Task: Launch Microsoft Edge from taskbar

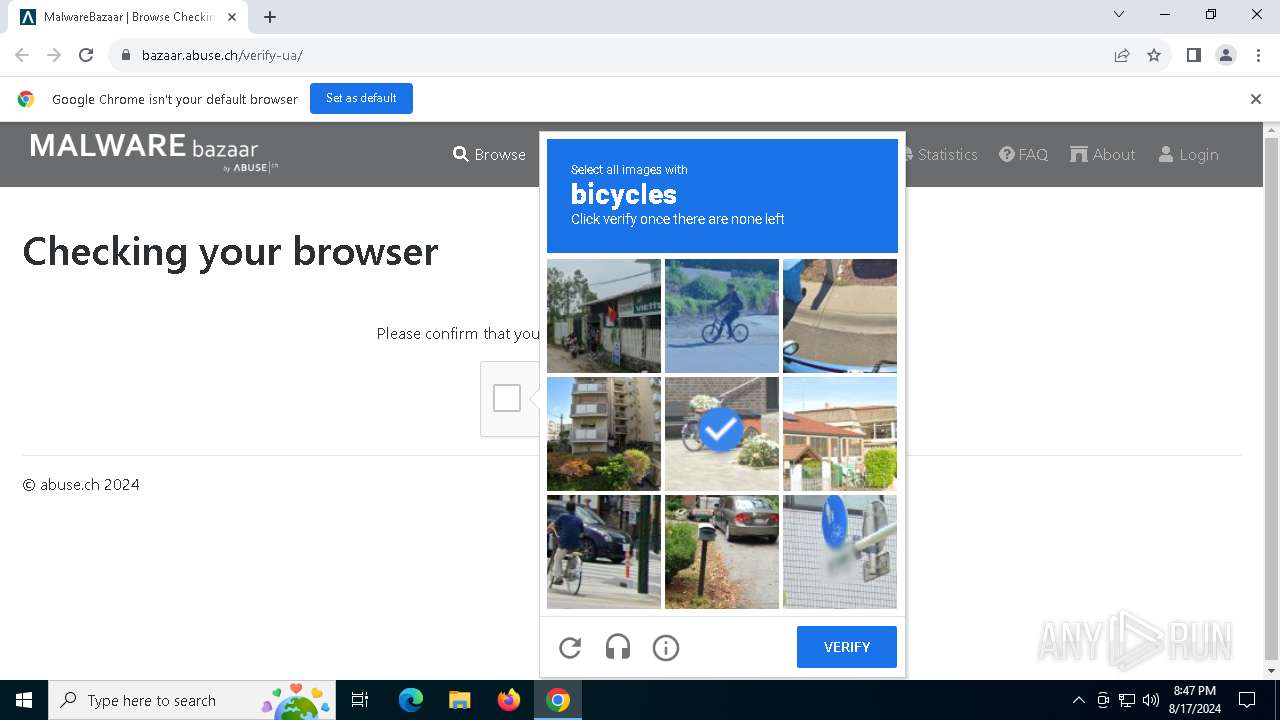Action: pos(410,700)
